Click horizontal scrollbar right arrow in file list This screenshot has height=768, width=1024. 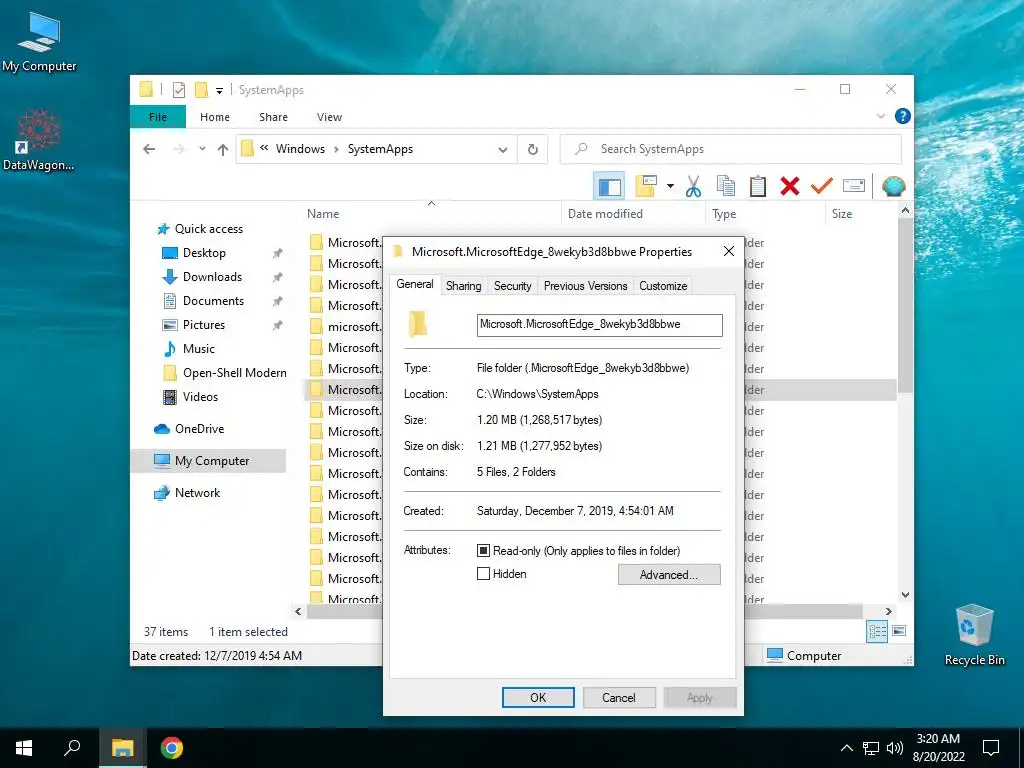click(x=889, y=611)
